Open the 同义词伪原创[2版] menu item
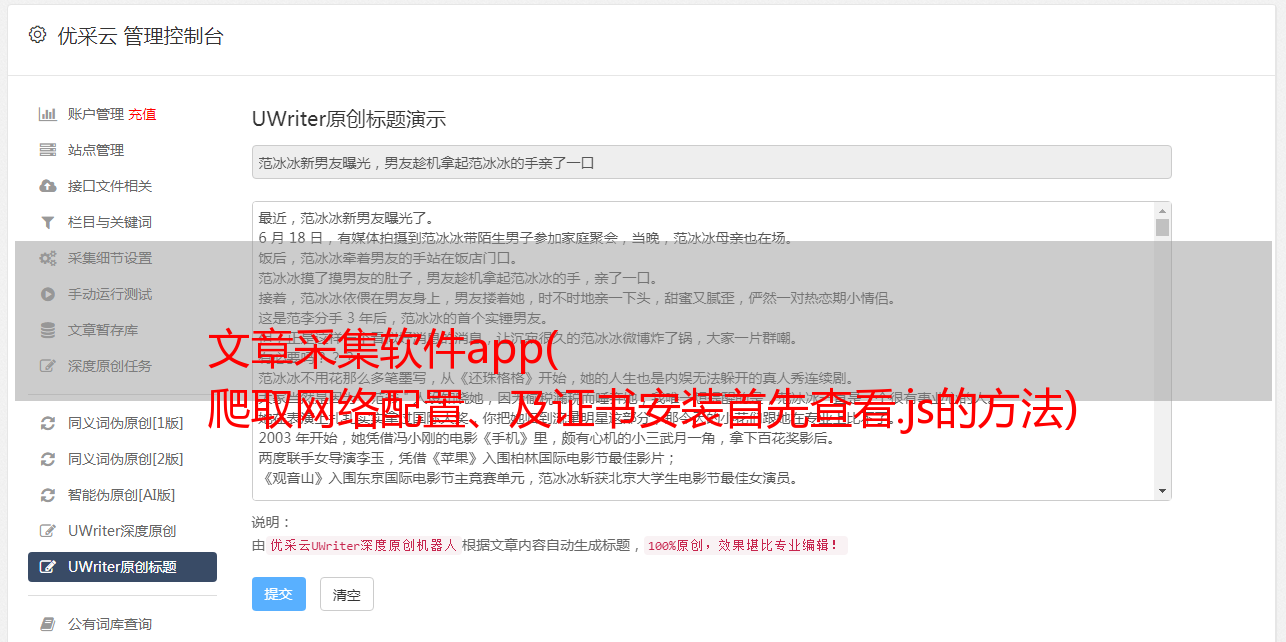 click(122, 459)
